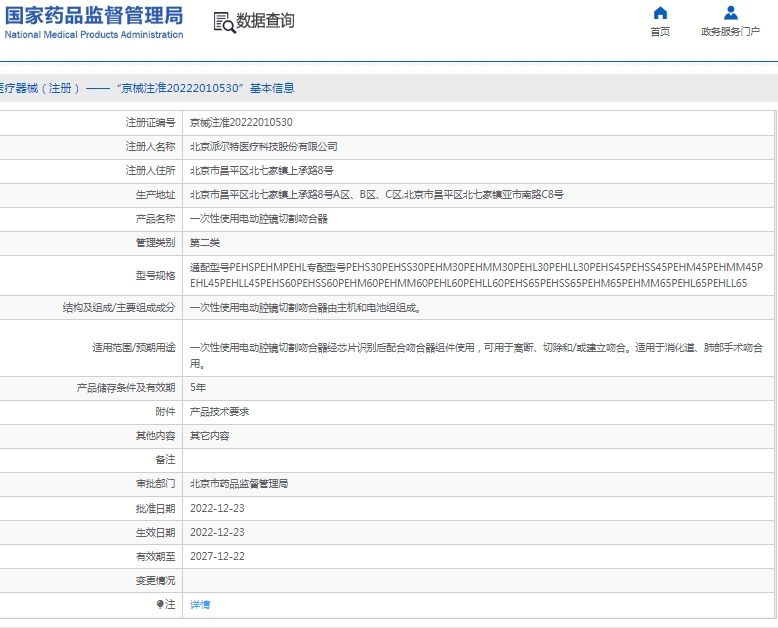Click the 数据查询 search document icon
The width and height of the screenshot is (778, 628).
[224, 23]
